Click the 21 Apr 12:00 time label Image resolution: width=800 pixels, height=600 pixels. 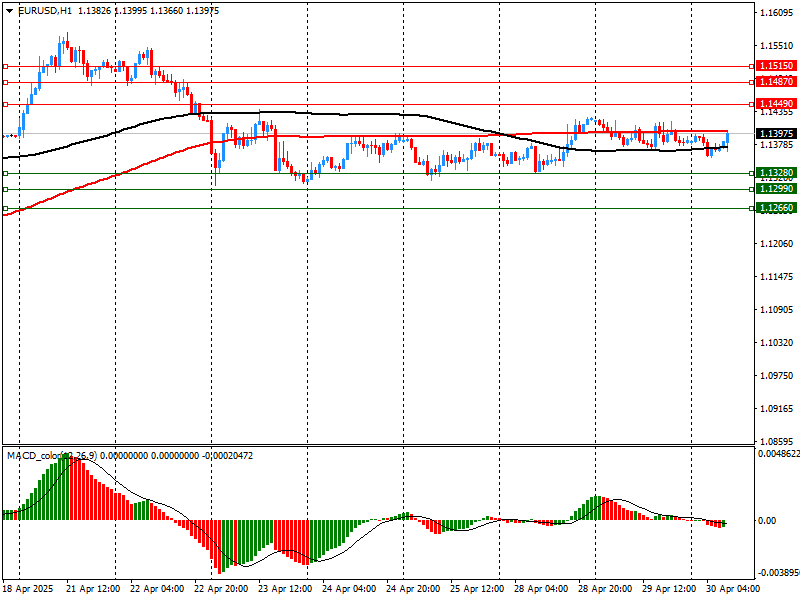coord(93,590)
